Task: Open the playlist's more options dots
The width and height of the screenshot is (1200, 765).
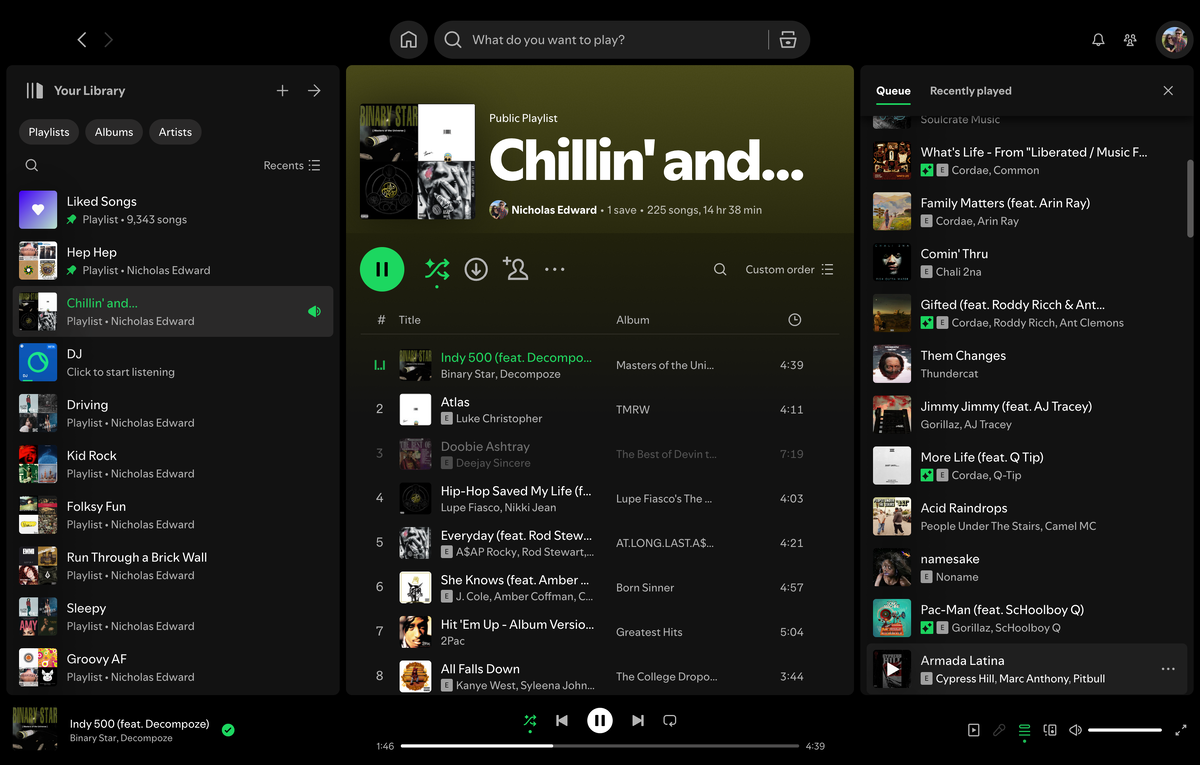Action: [555, 269]
